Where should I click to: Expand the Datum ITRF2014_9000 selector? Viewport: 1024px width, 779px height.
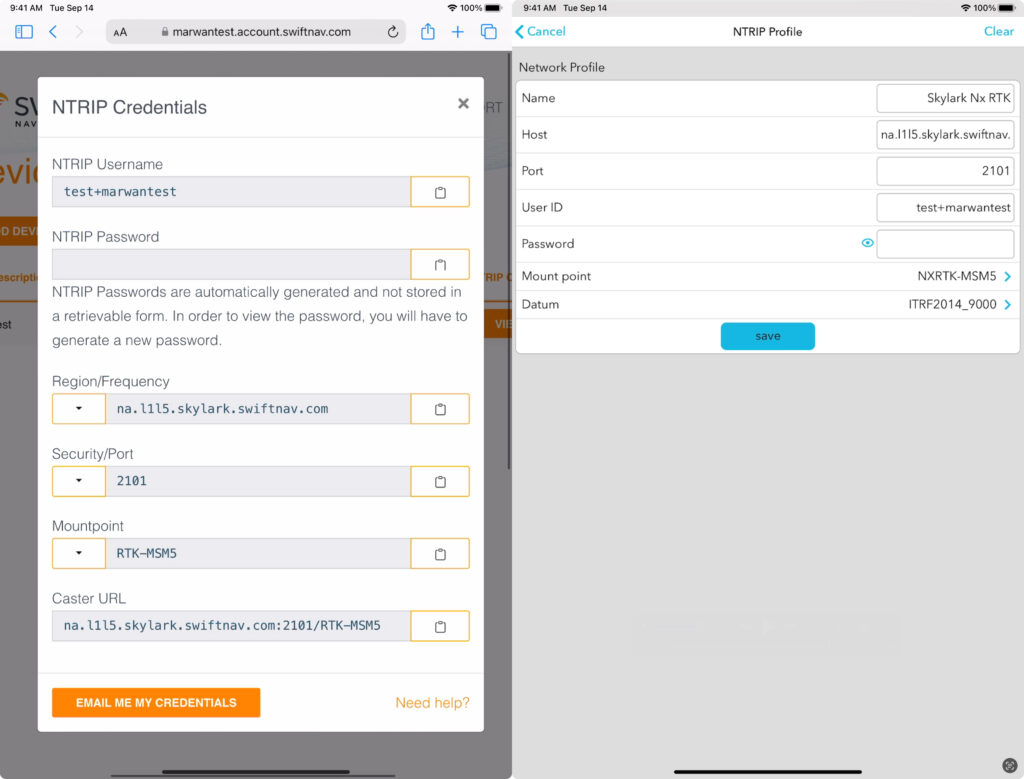pyautogui.click(x=1006, y=304)
